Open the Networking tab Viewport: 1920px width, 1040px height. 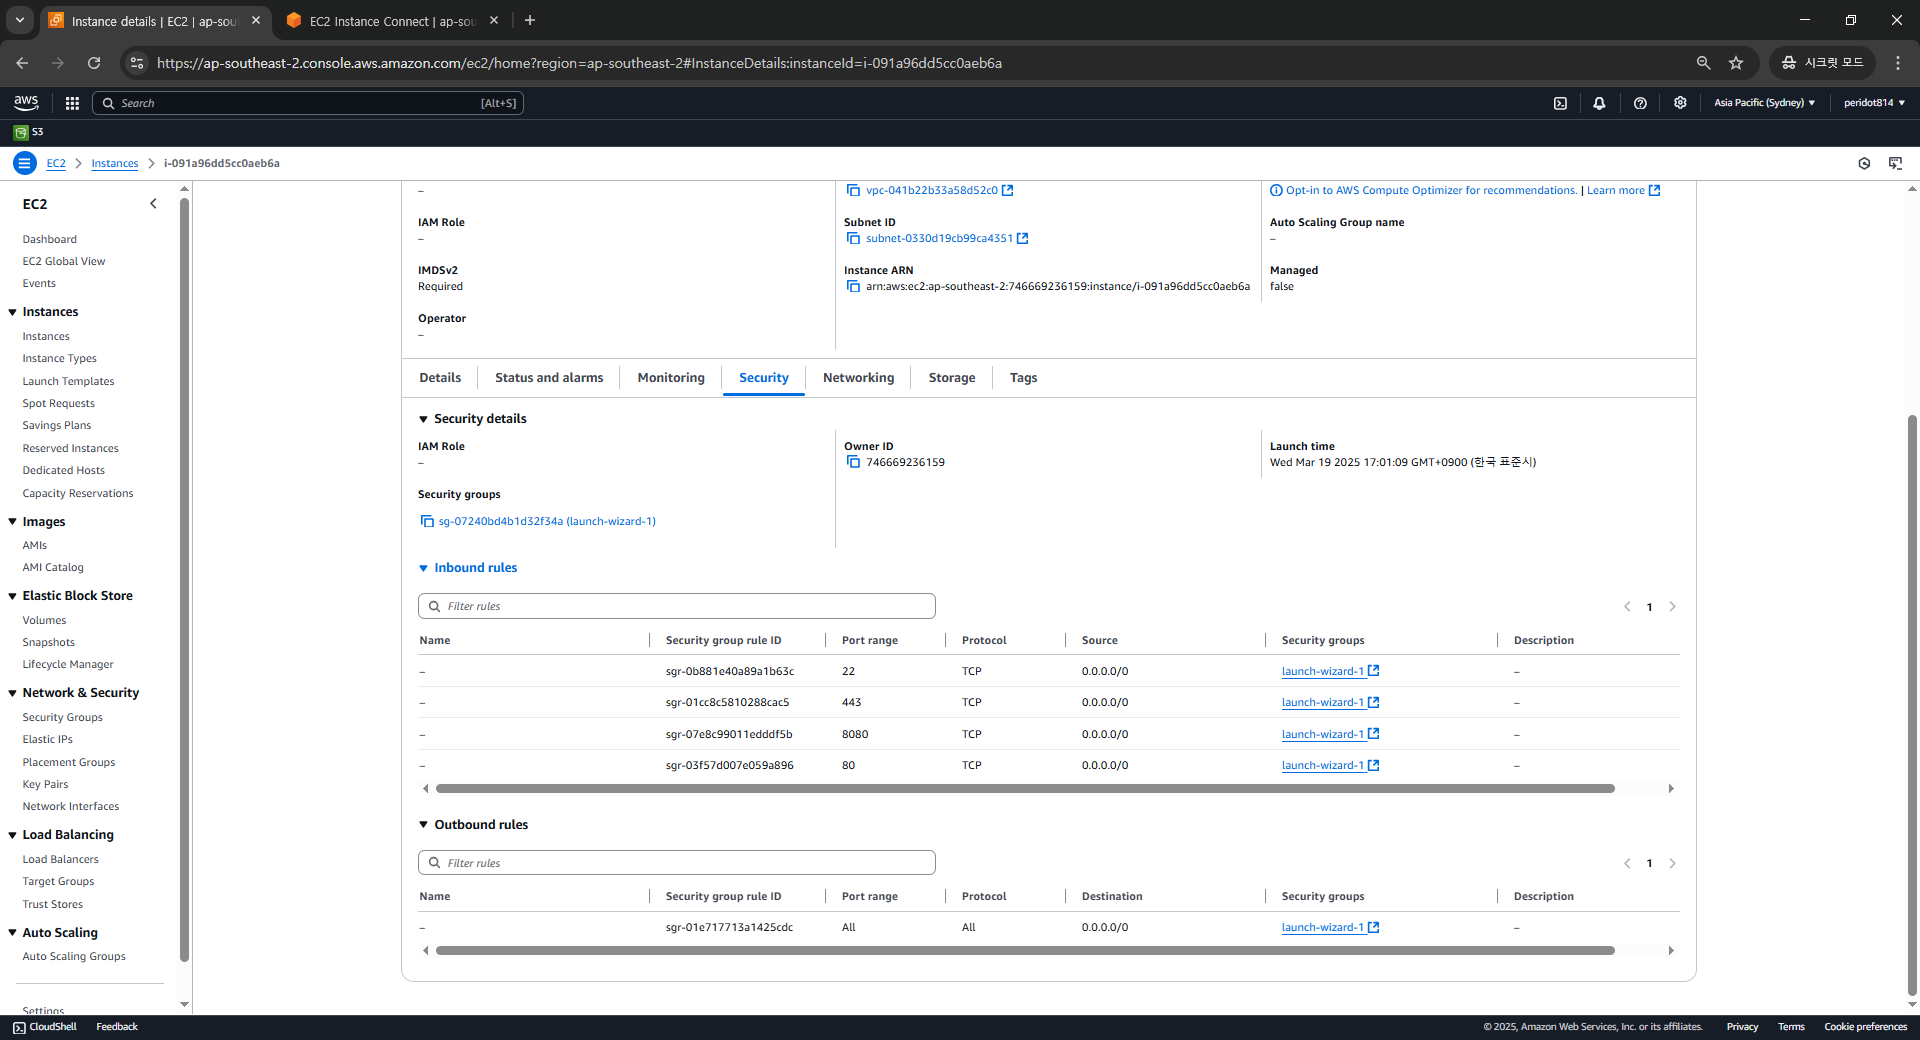(858, 378)
